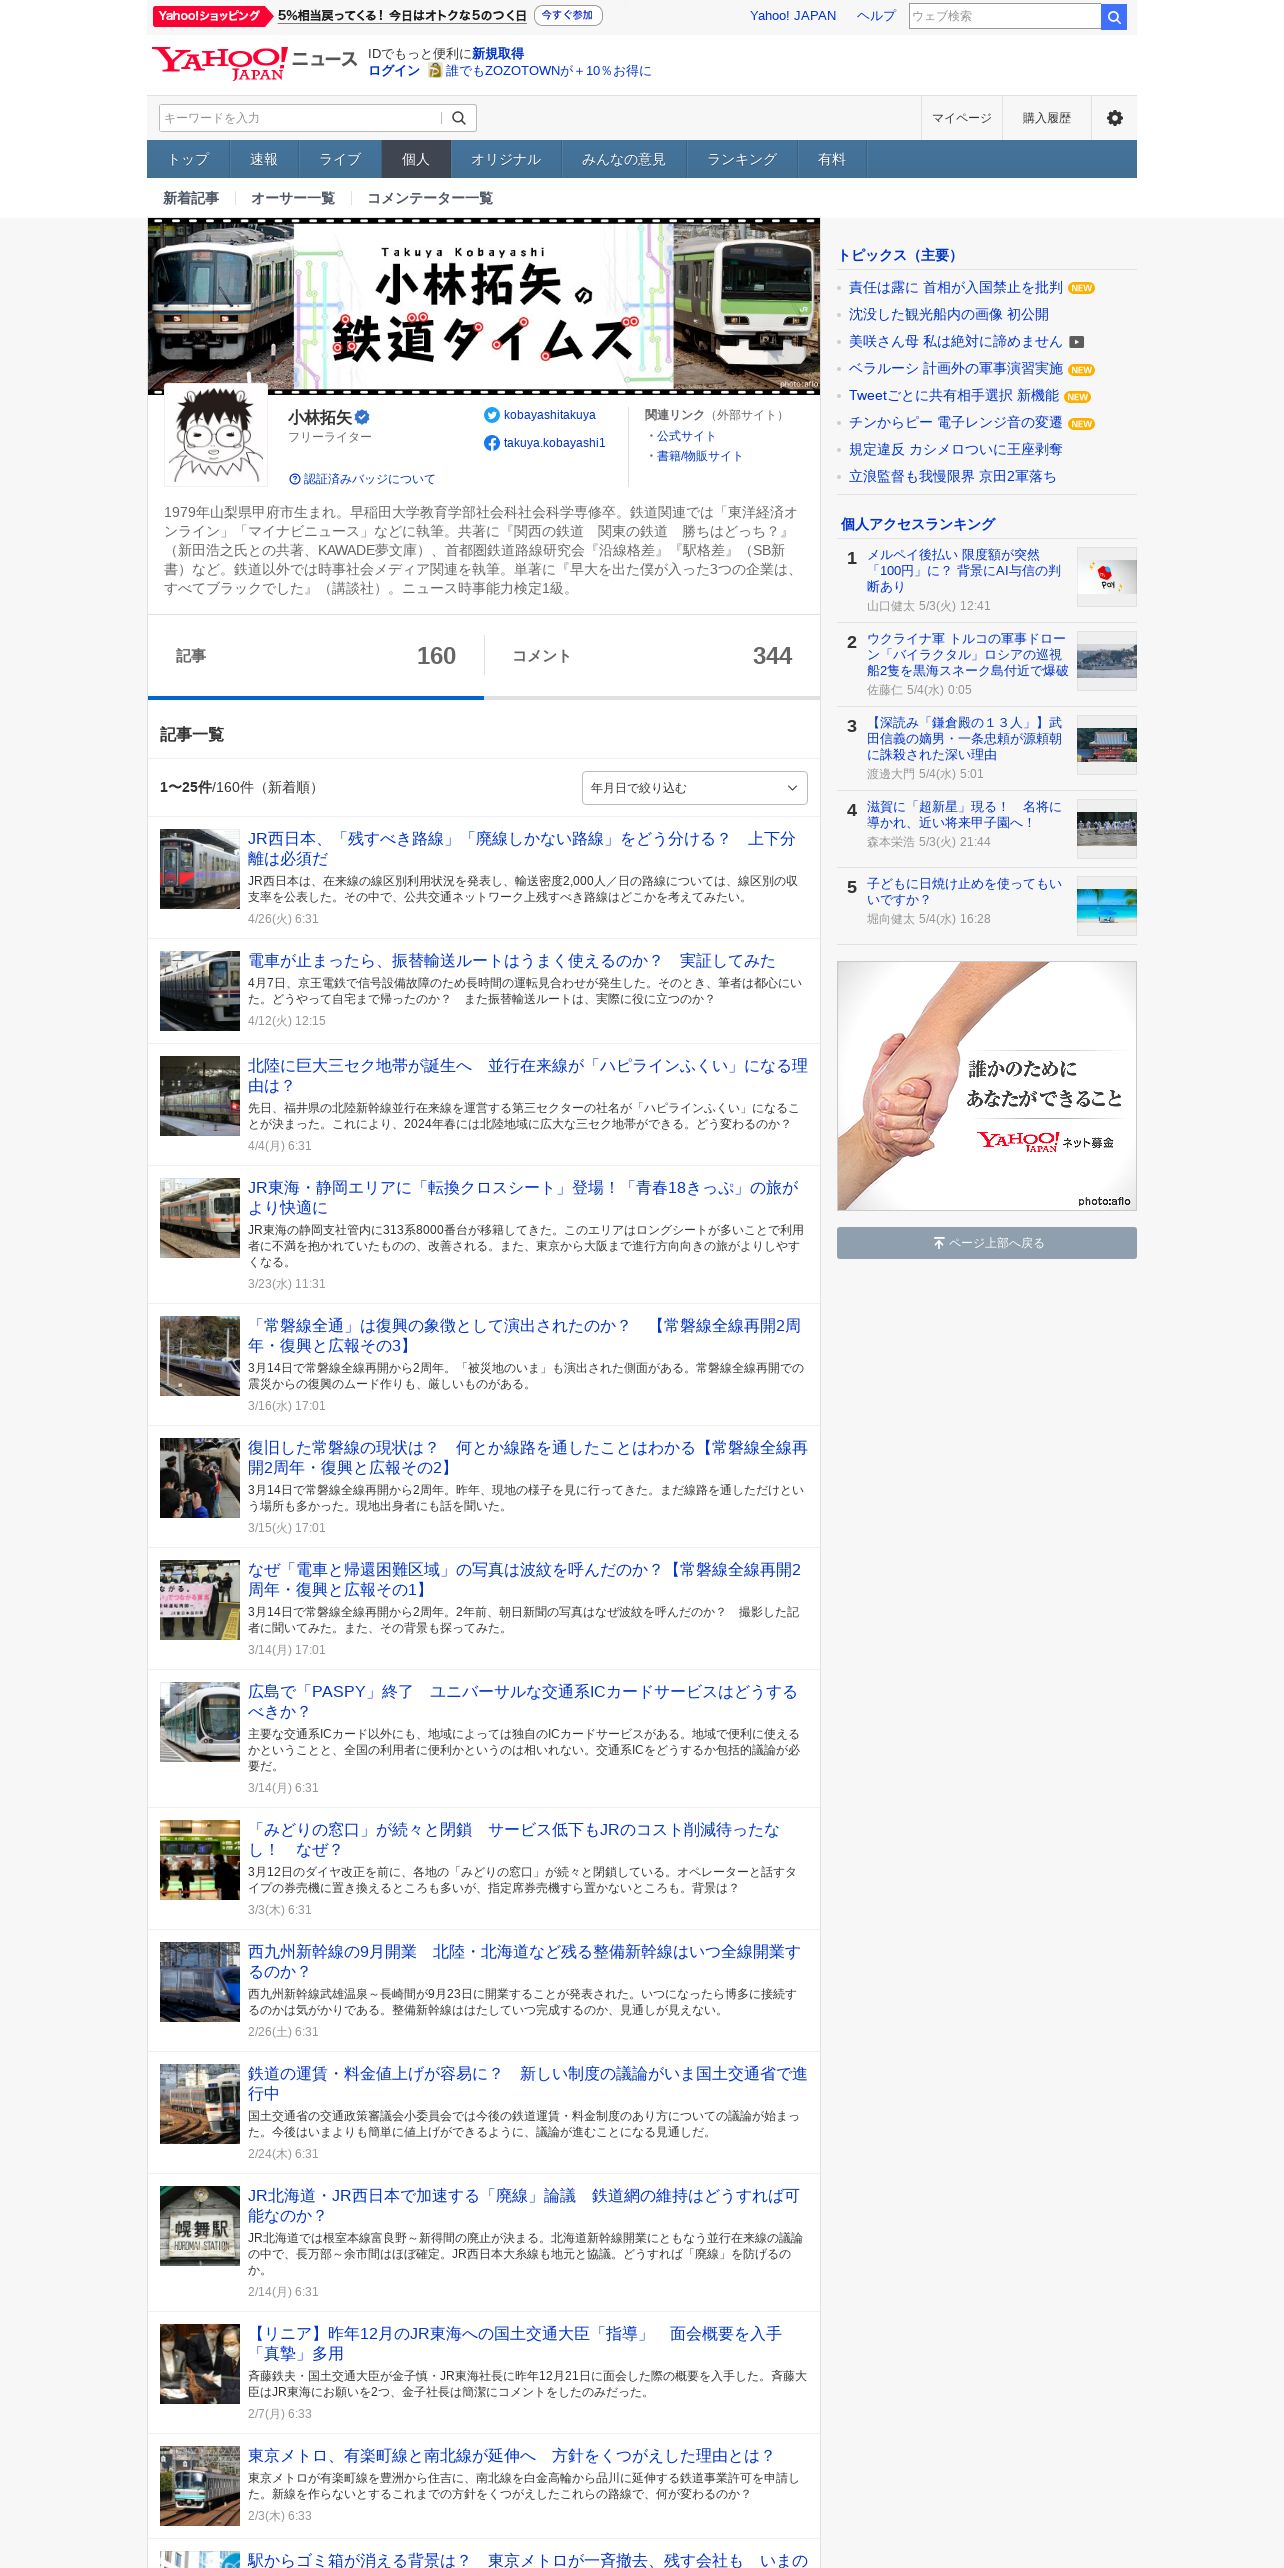Image resolution: width=1284 pixels, height=2568 pixels.
Task: Open topic 規定違反 カシメロついに王座剥奪
Action: point(955,450)
